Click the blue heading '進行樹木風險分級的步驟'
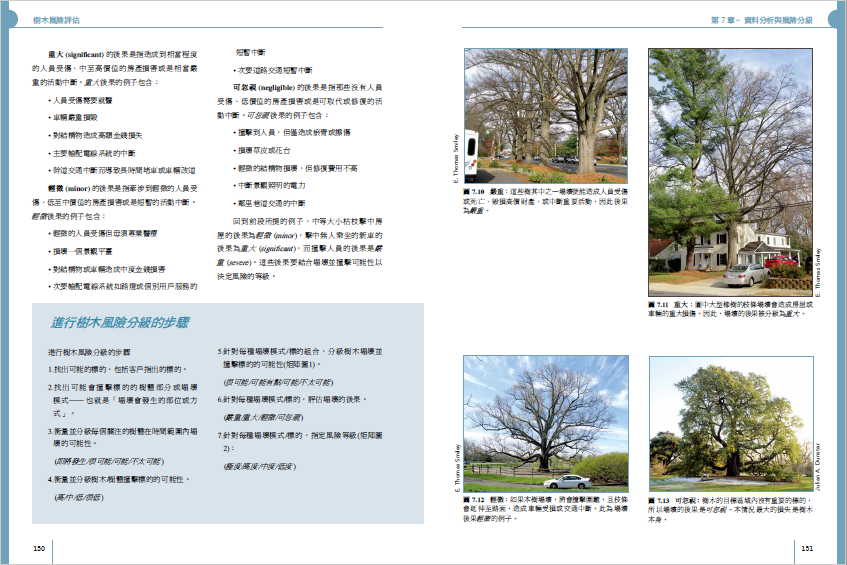The width and height of the screenshot is (847, 565). coord(120,323)
